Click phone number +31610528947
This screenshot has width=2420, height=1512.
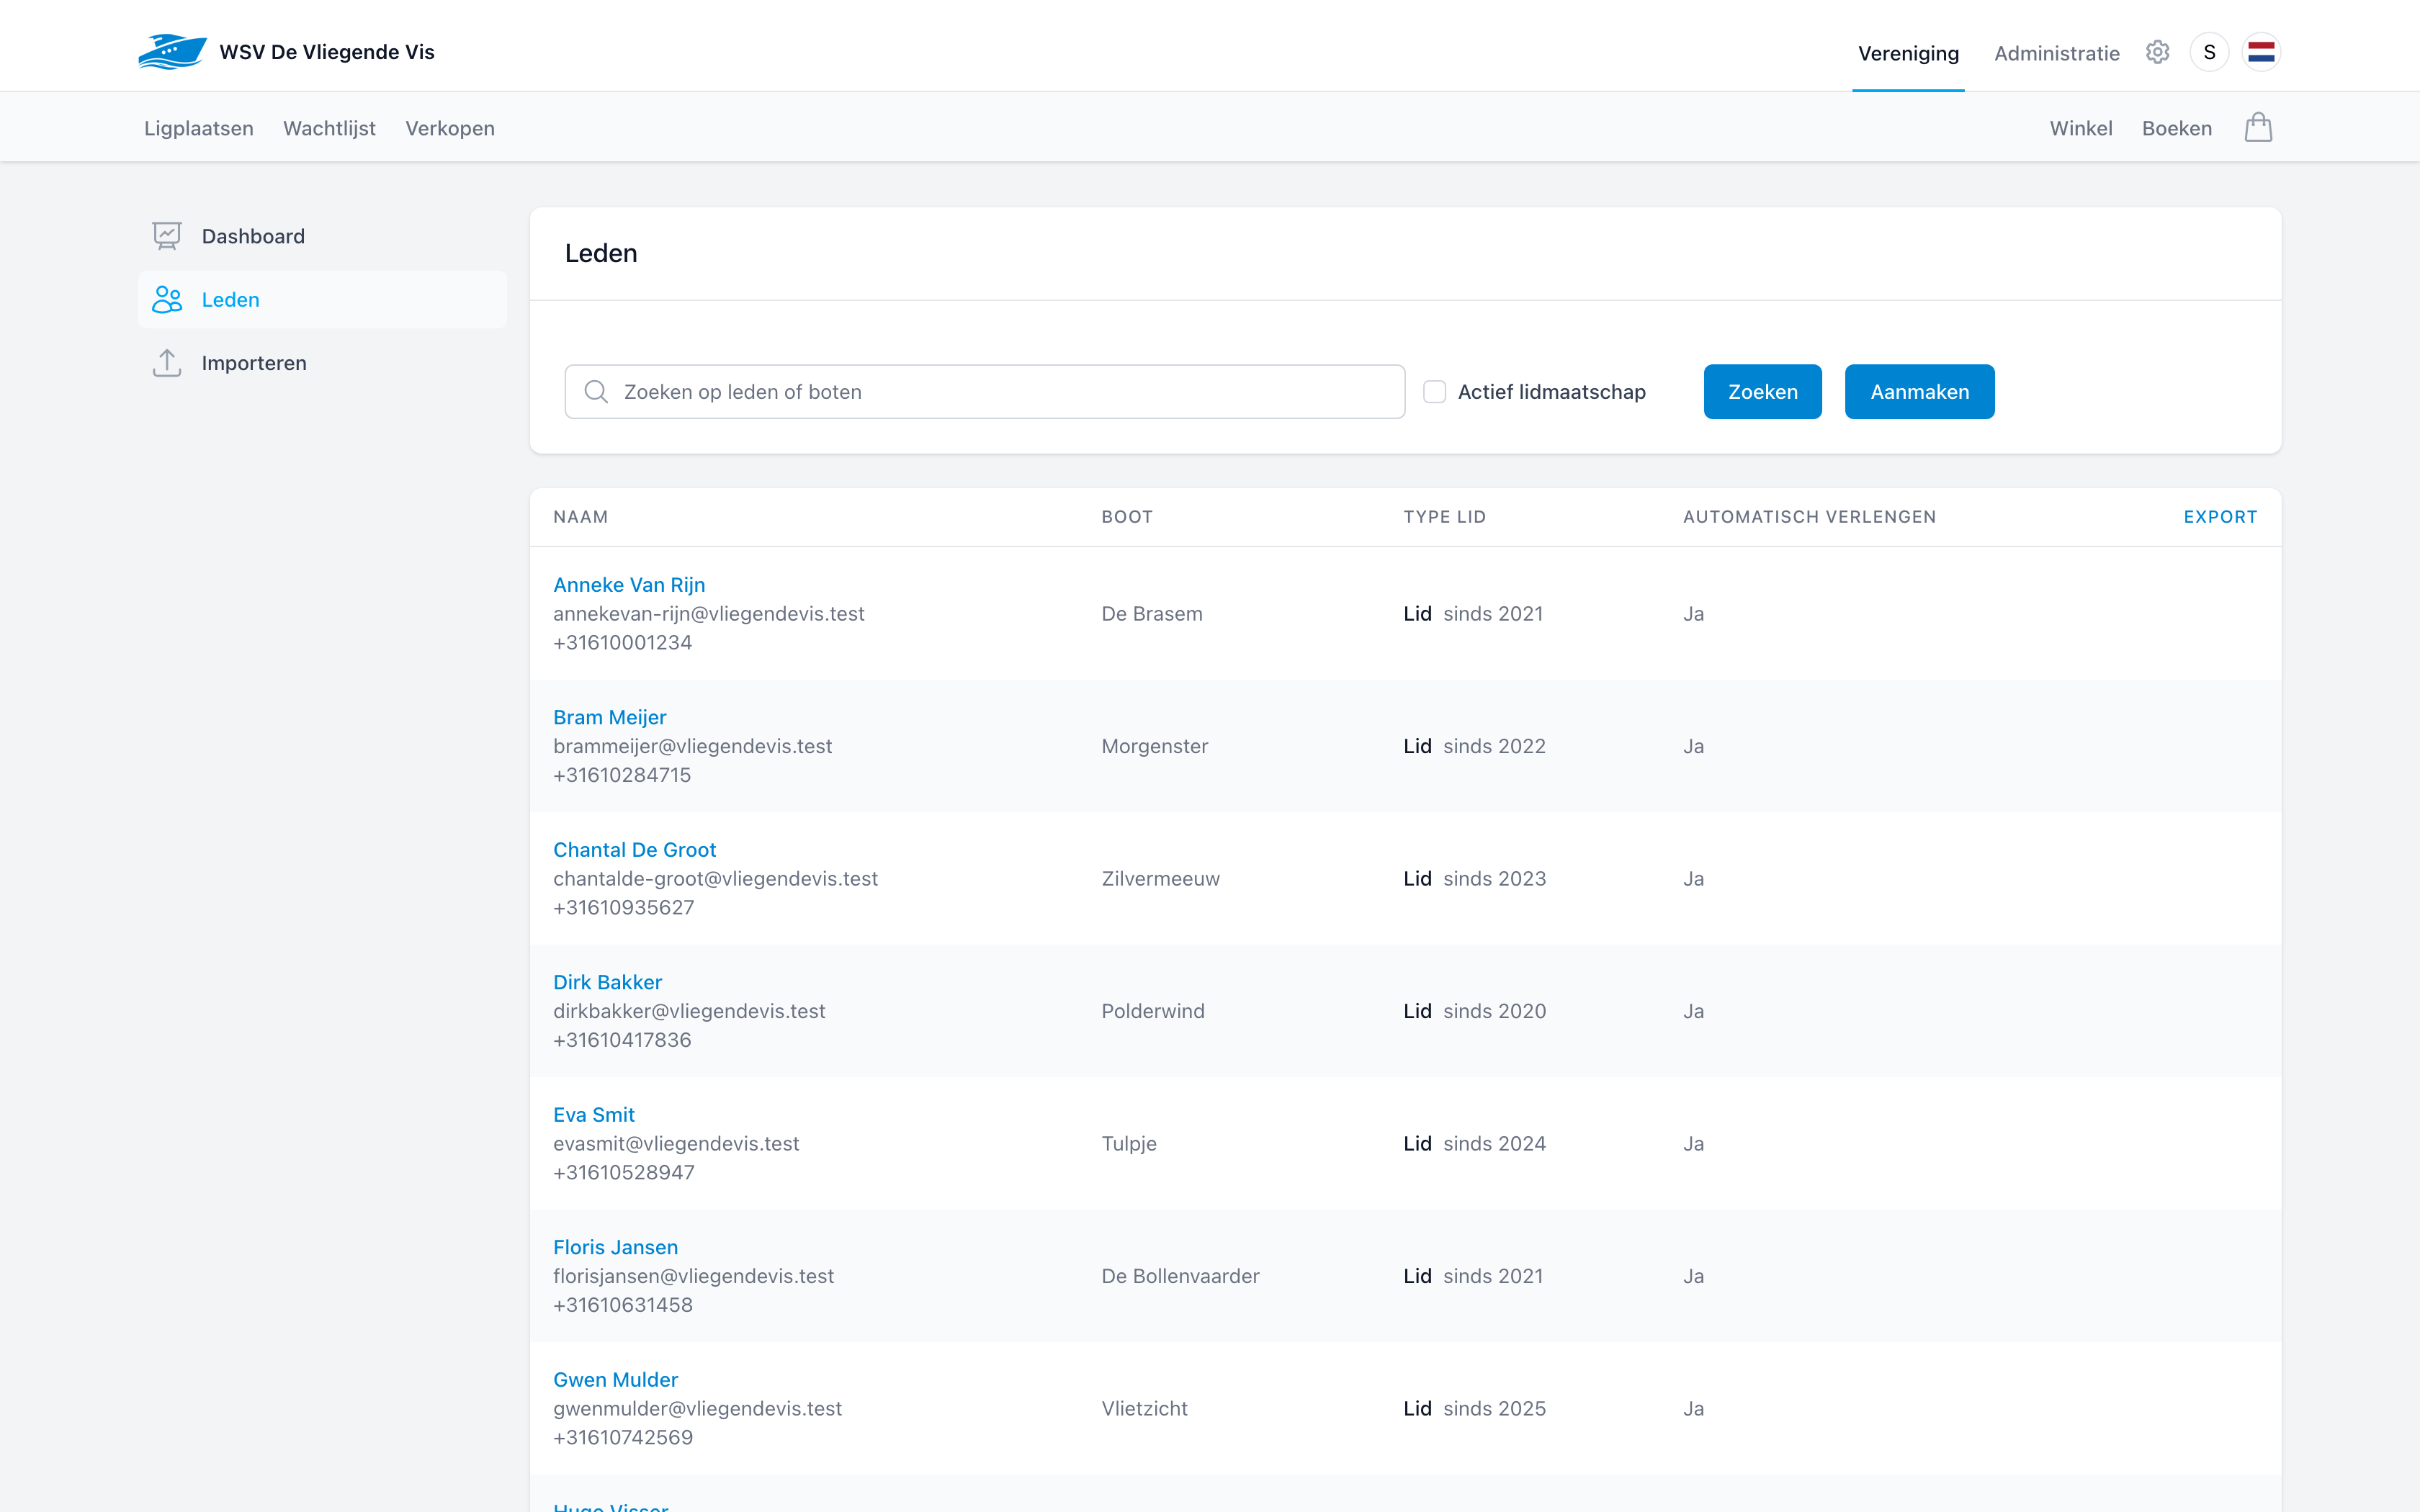(x=623, y=1173)
